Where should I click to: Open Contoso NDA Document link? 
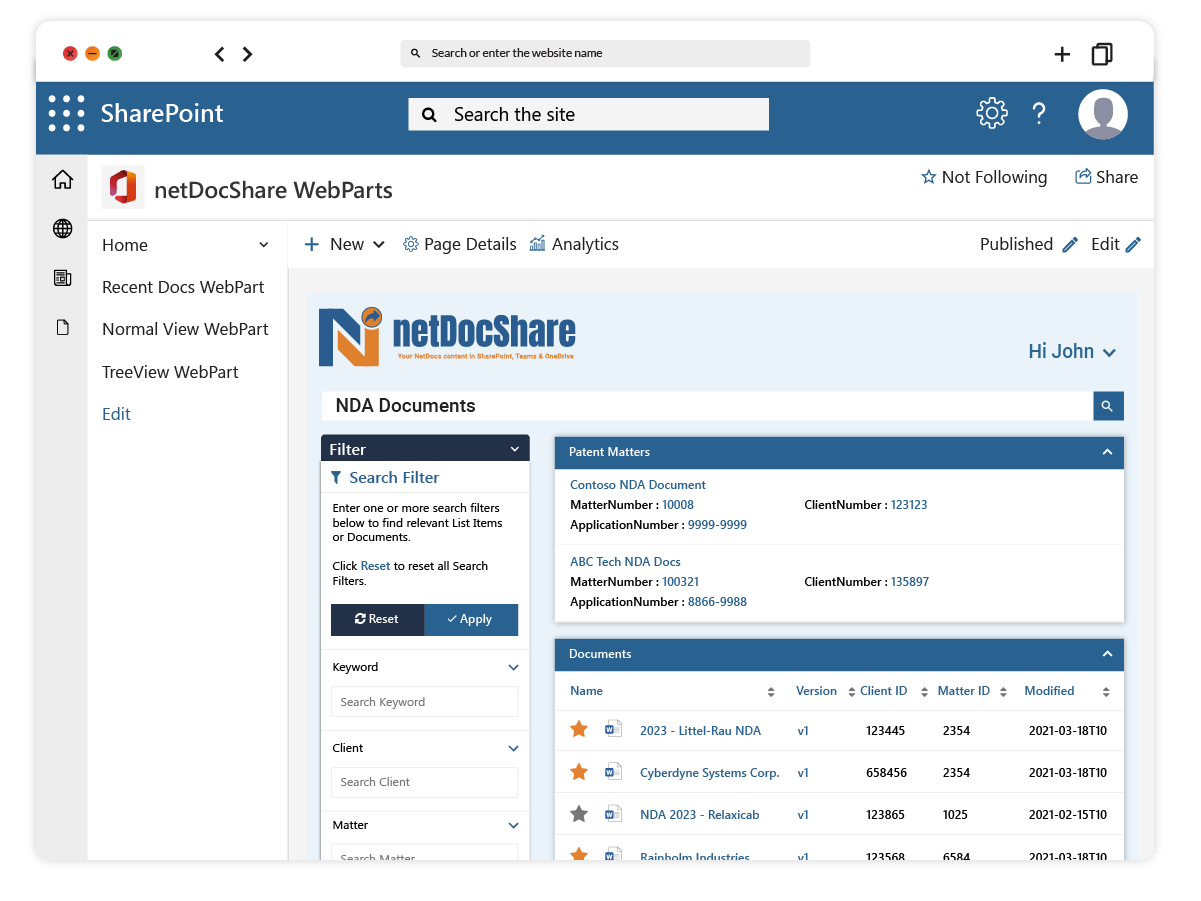click(x=638, y=485)
